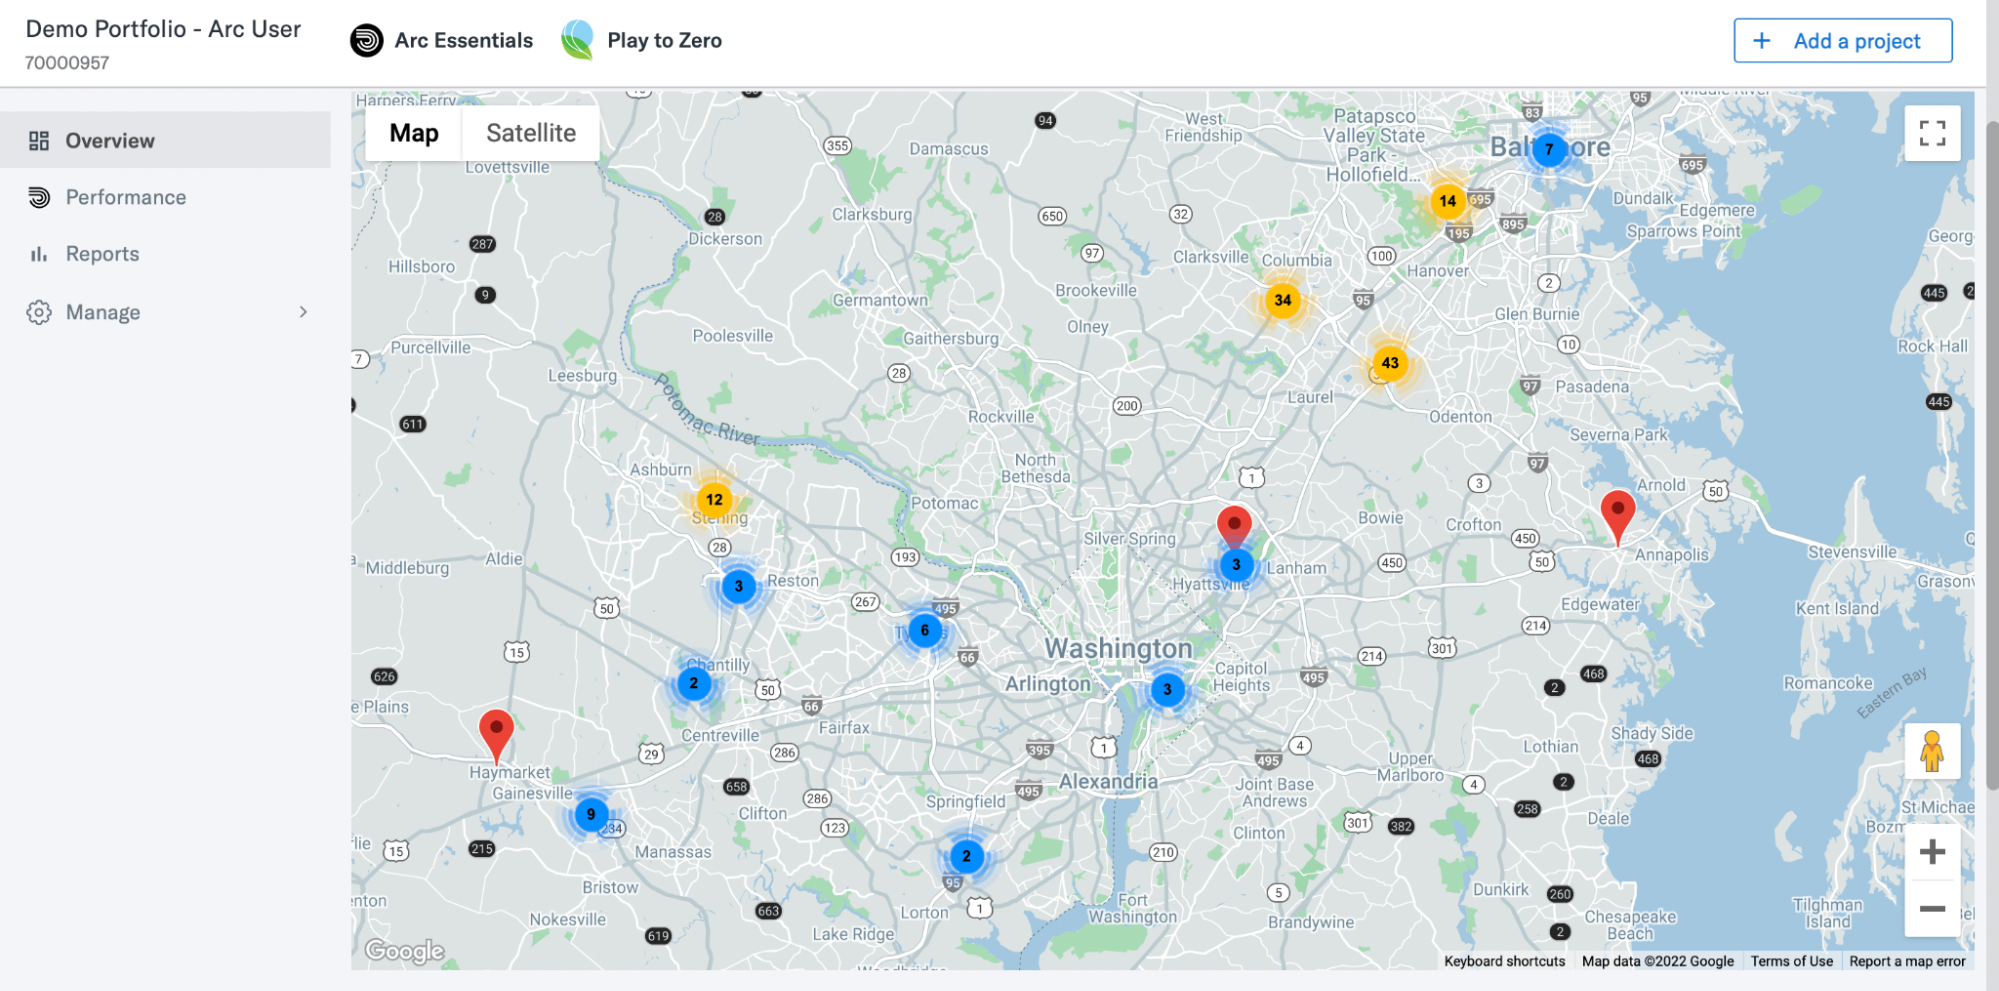The width and height of the screenshot is (1999, 991).
Task: Click the Reports bar chart icon
Action: tap(39, 254)
